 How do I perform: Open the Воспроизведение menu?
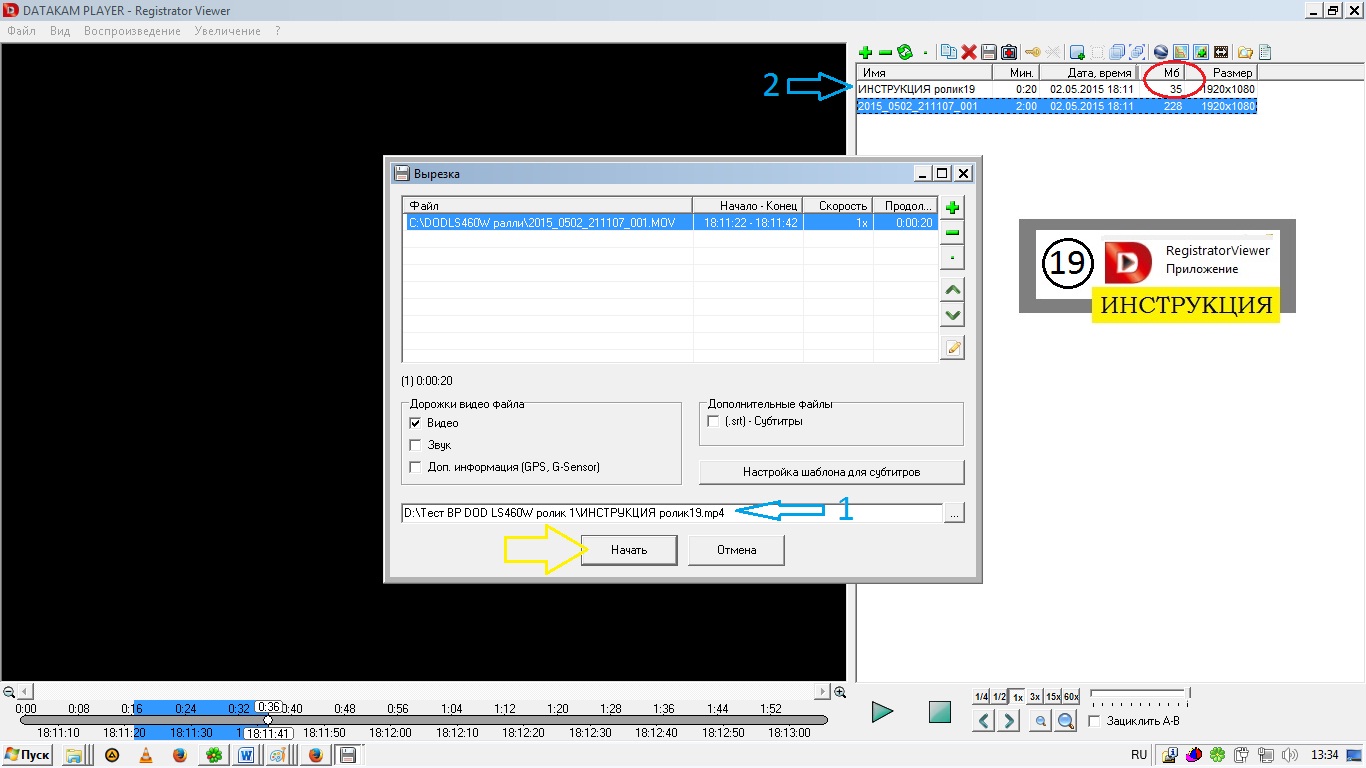tap(132, 31)
